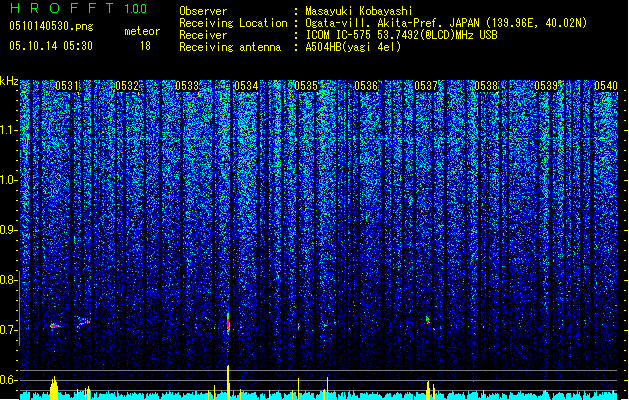
Task: Click the 0534 time marker
Action: pyautogui.click(x=246, y=86)
